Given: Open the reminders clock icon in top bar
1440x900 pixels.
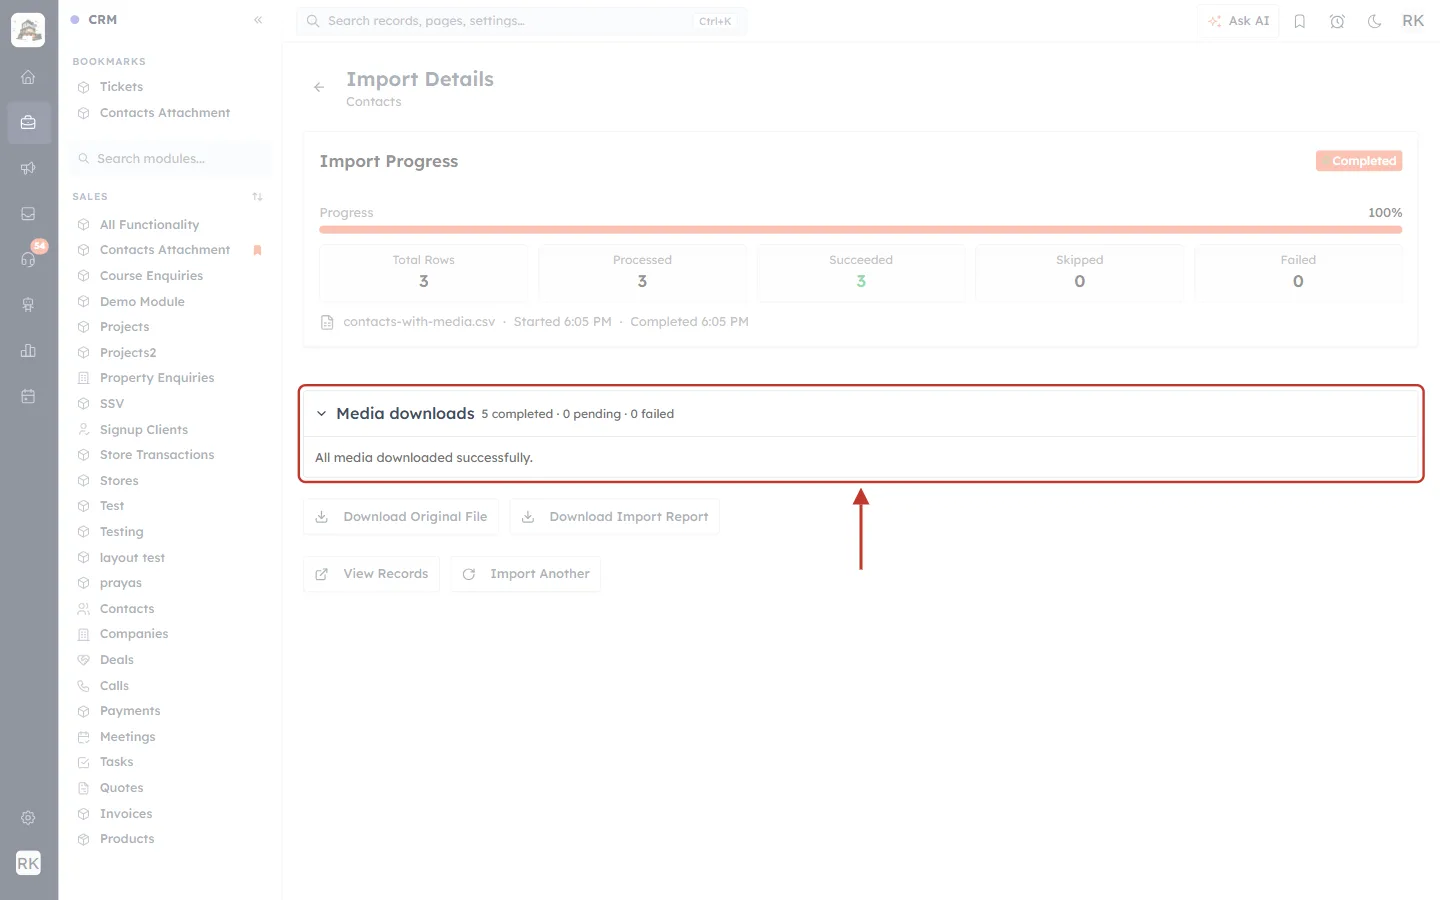Looking at the screenshot, I should click(1337, 21).
